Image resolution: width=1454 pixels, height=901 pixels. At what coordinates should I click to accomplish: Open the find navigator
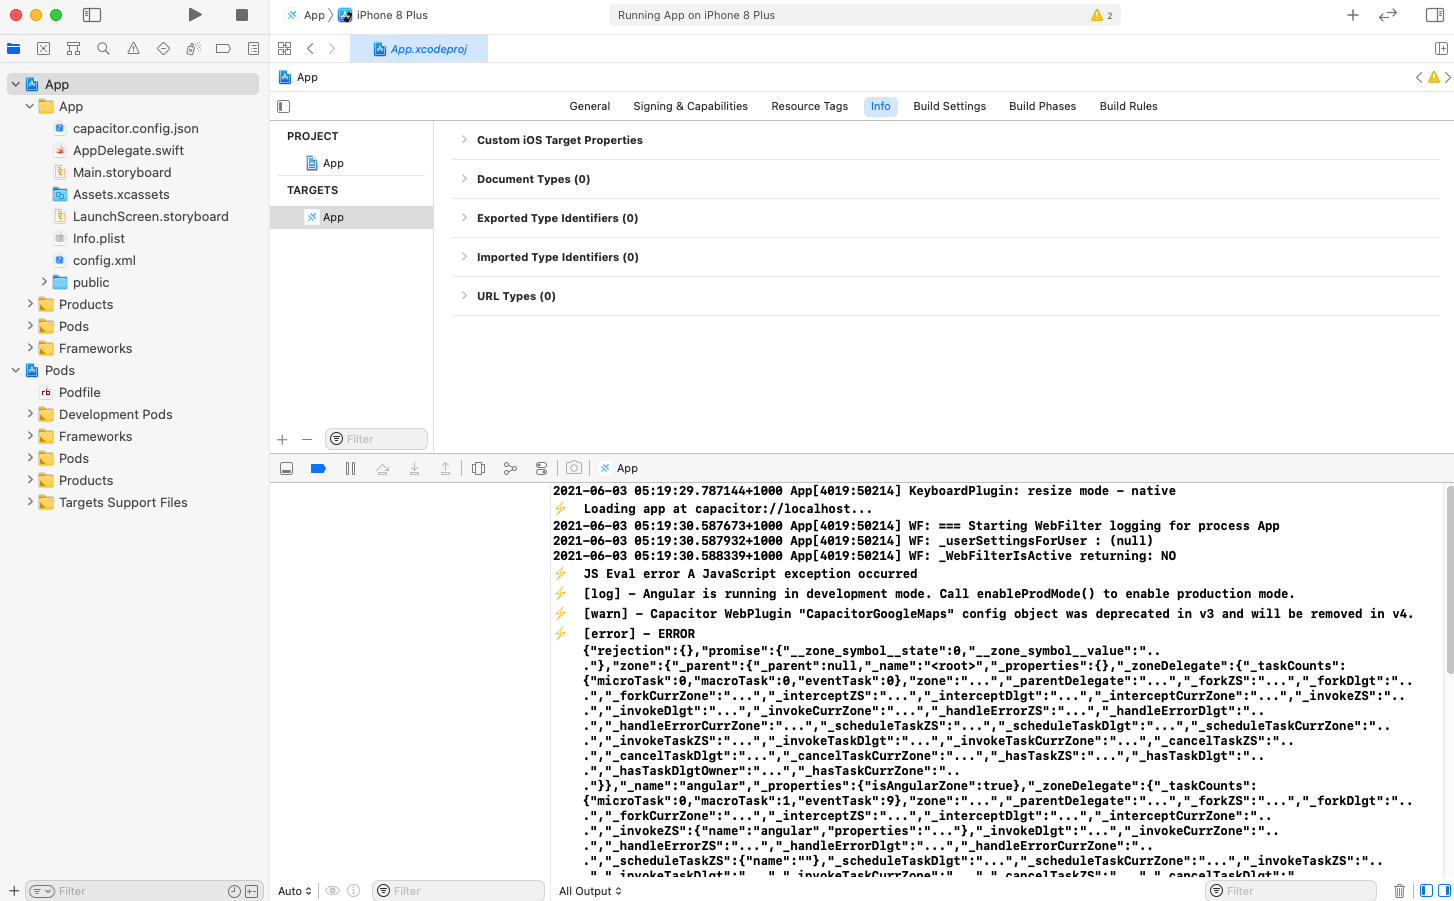coord(103,48)
